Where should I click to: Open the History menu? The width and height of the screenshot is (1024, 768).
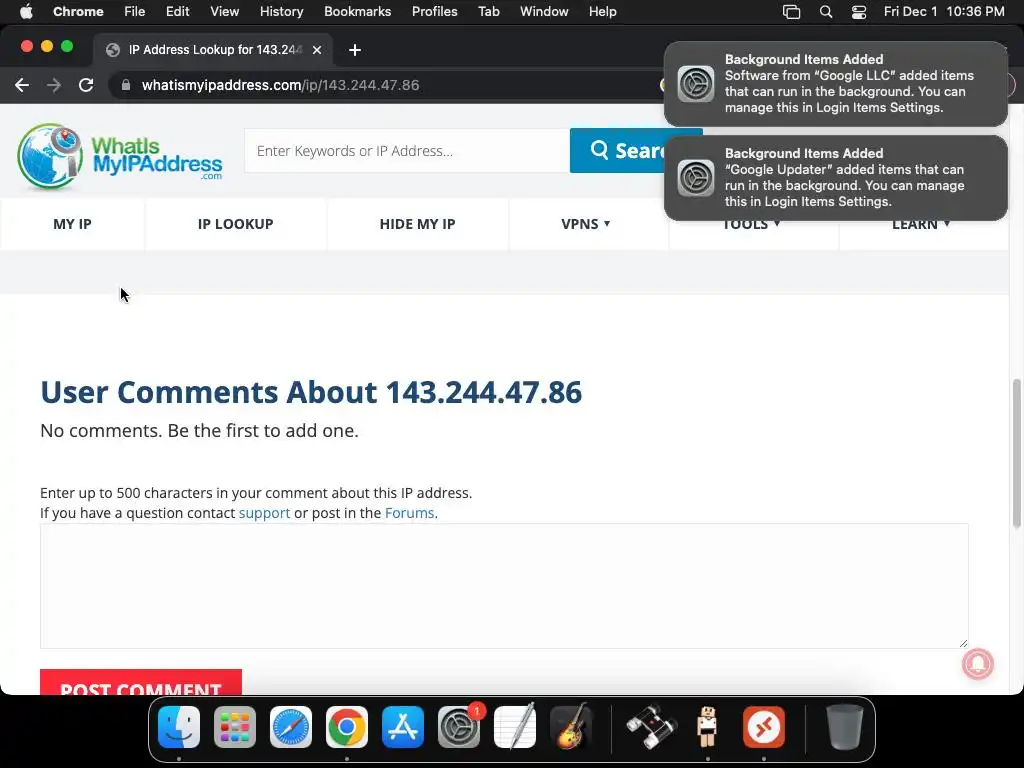(281, 12)
